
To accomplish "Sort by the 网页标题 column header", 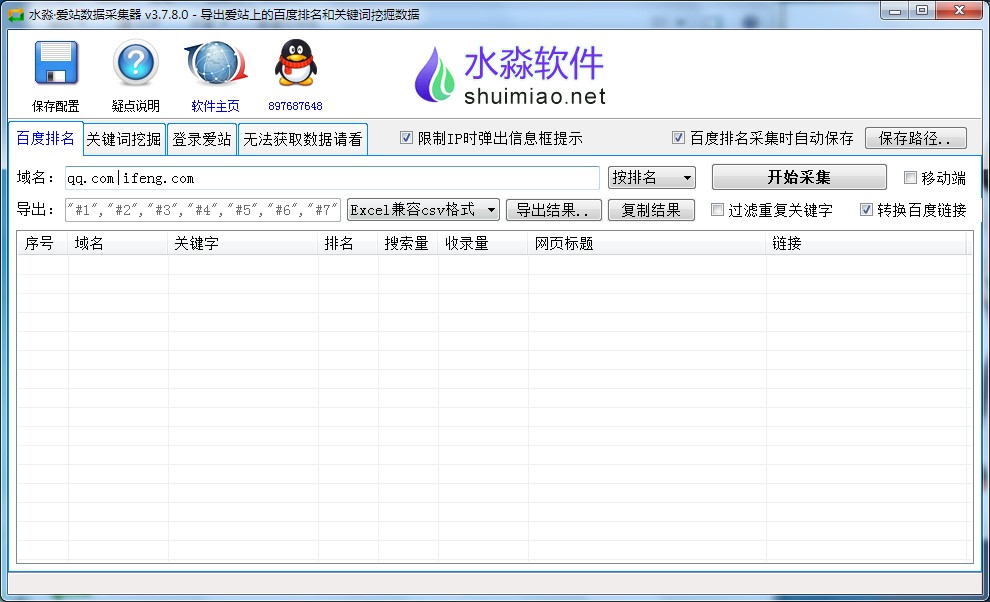I will pos(647,243).
